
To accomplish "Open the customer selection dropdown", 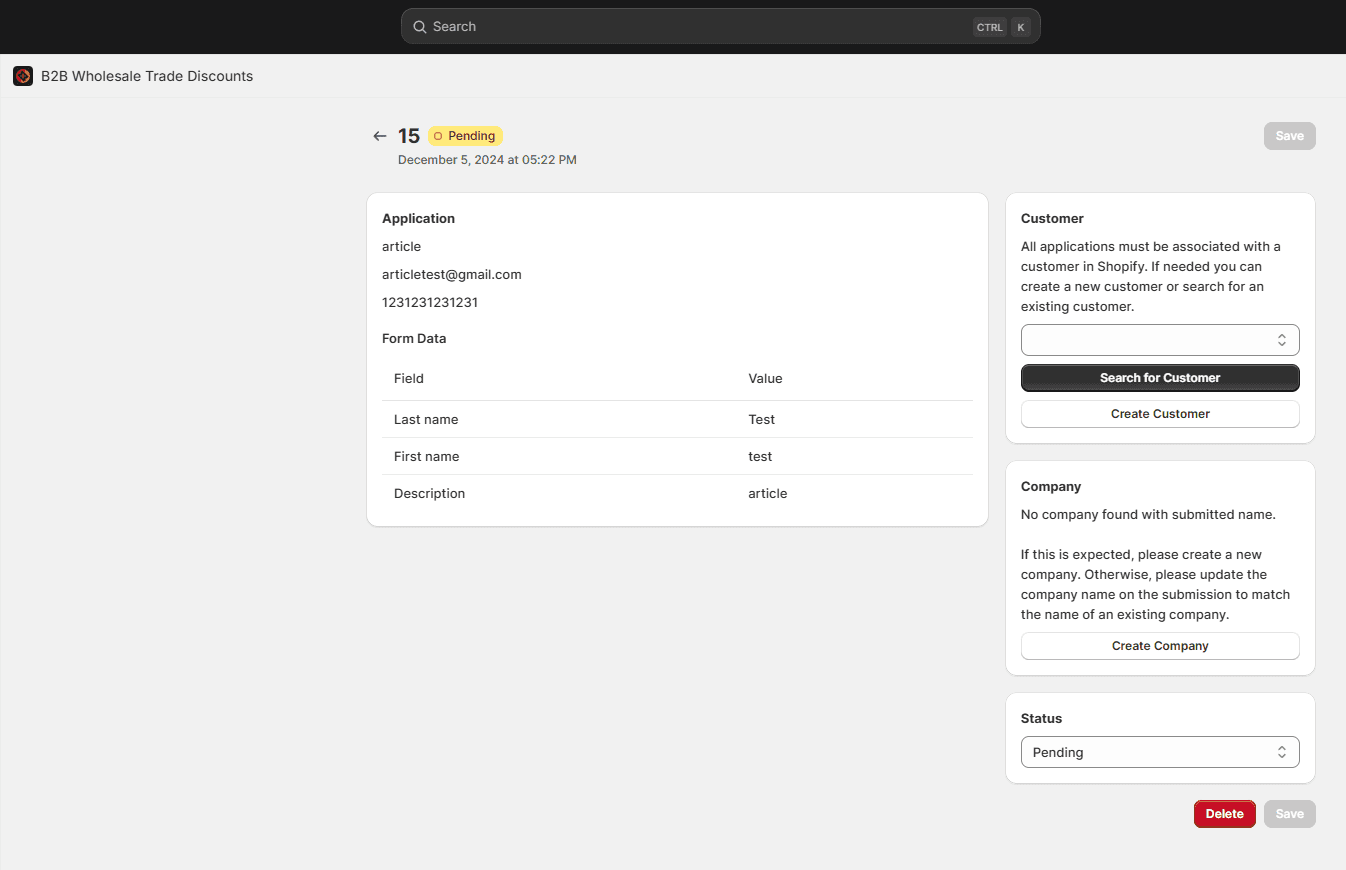I will 1160,340.
